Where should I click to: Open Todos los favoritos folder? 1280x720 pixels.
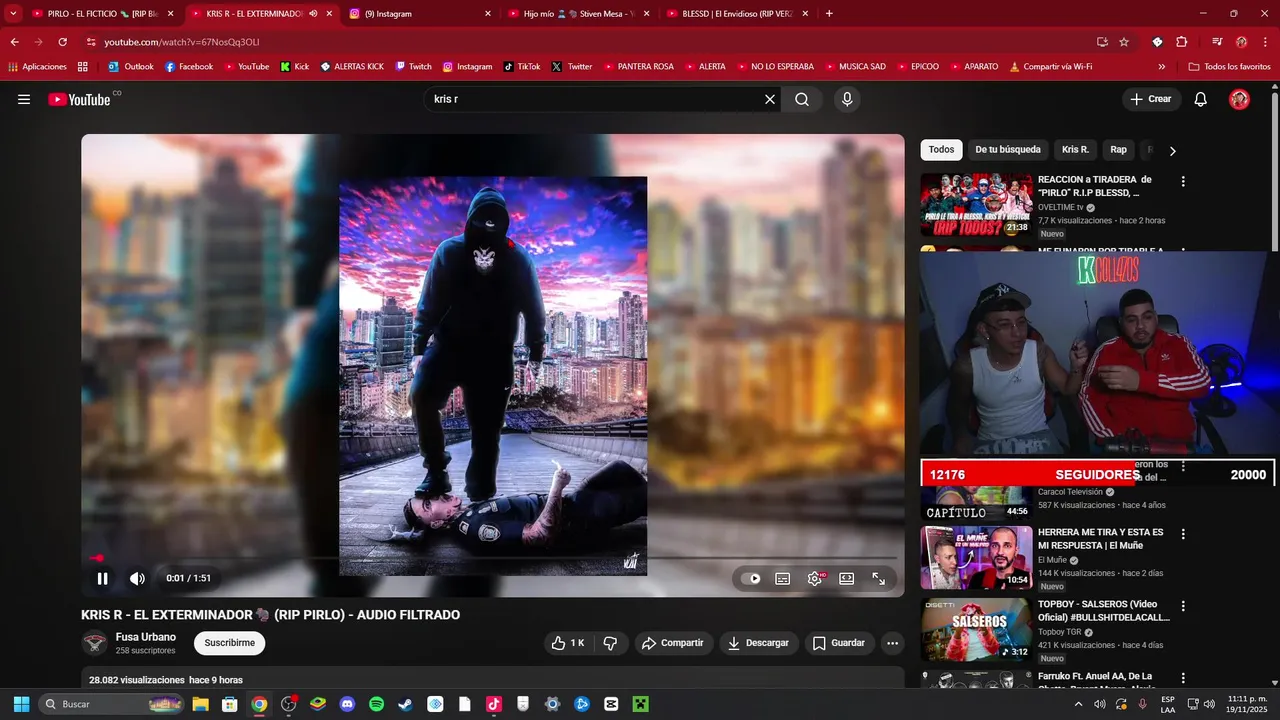[x=1229, y=66]
